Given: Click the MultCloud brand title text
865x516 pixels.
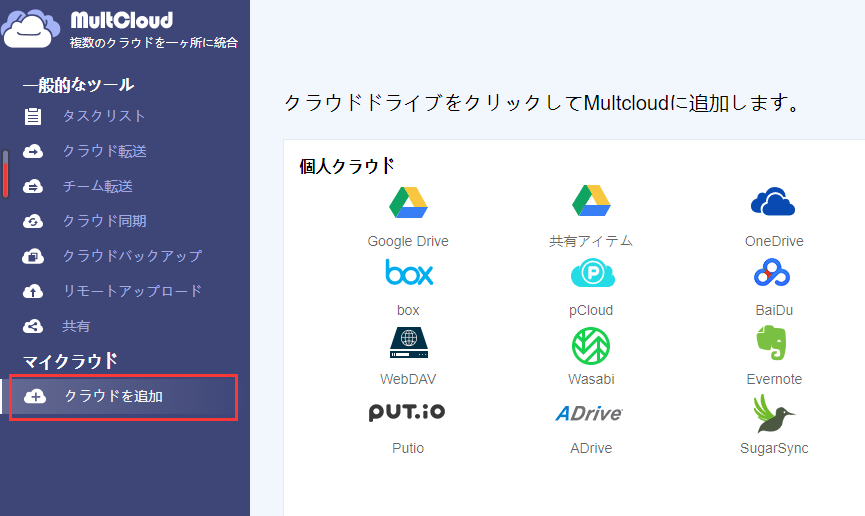Looking at the screenshot, I should click(122, 20).
